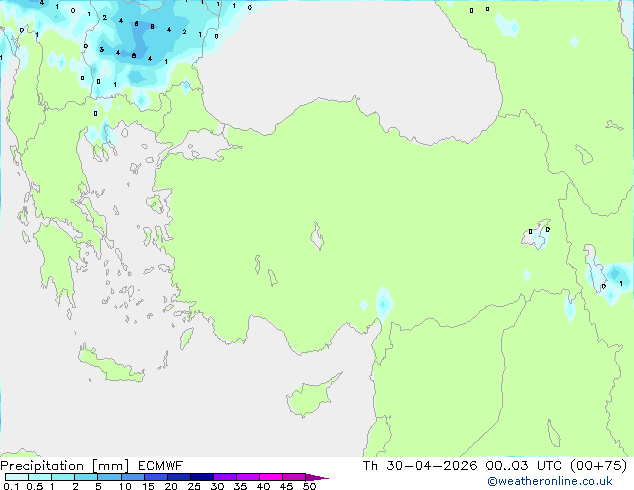Click Lake Van with the two 0 values
The image size is (634, 490).
537,235
